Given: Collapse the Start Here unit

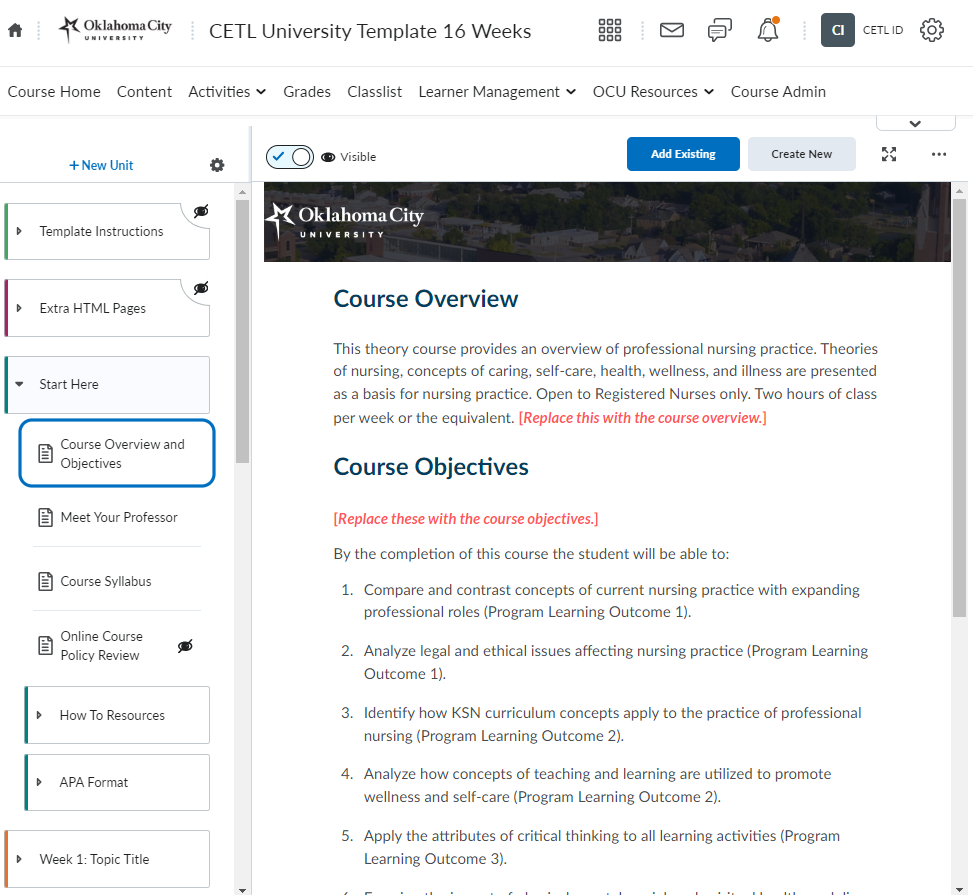Looking at the screenshot, I should click(x=19, y=384).
